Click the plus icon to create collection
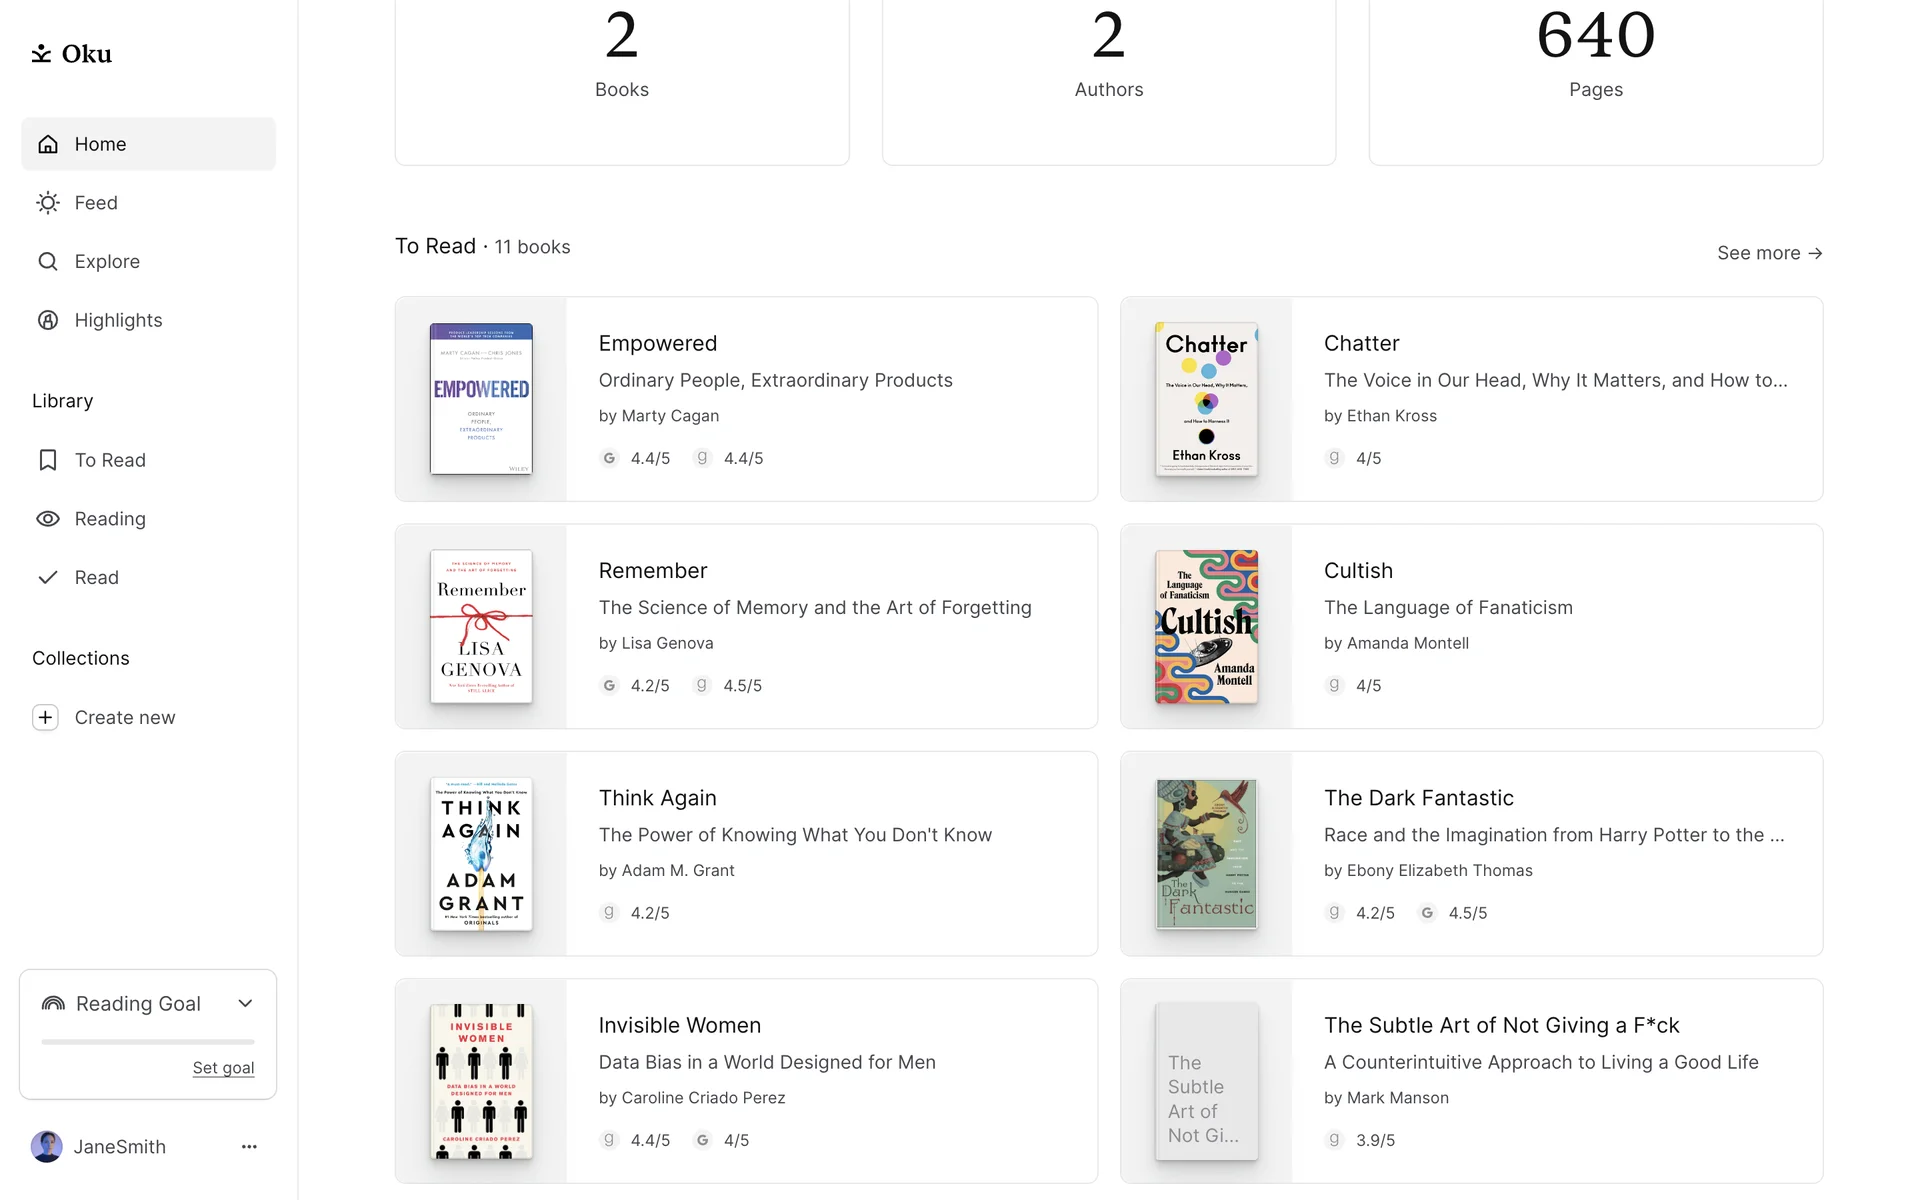 coord(45,718)
